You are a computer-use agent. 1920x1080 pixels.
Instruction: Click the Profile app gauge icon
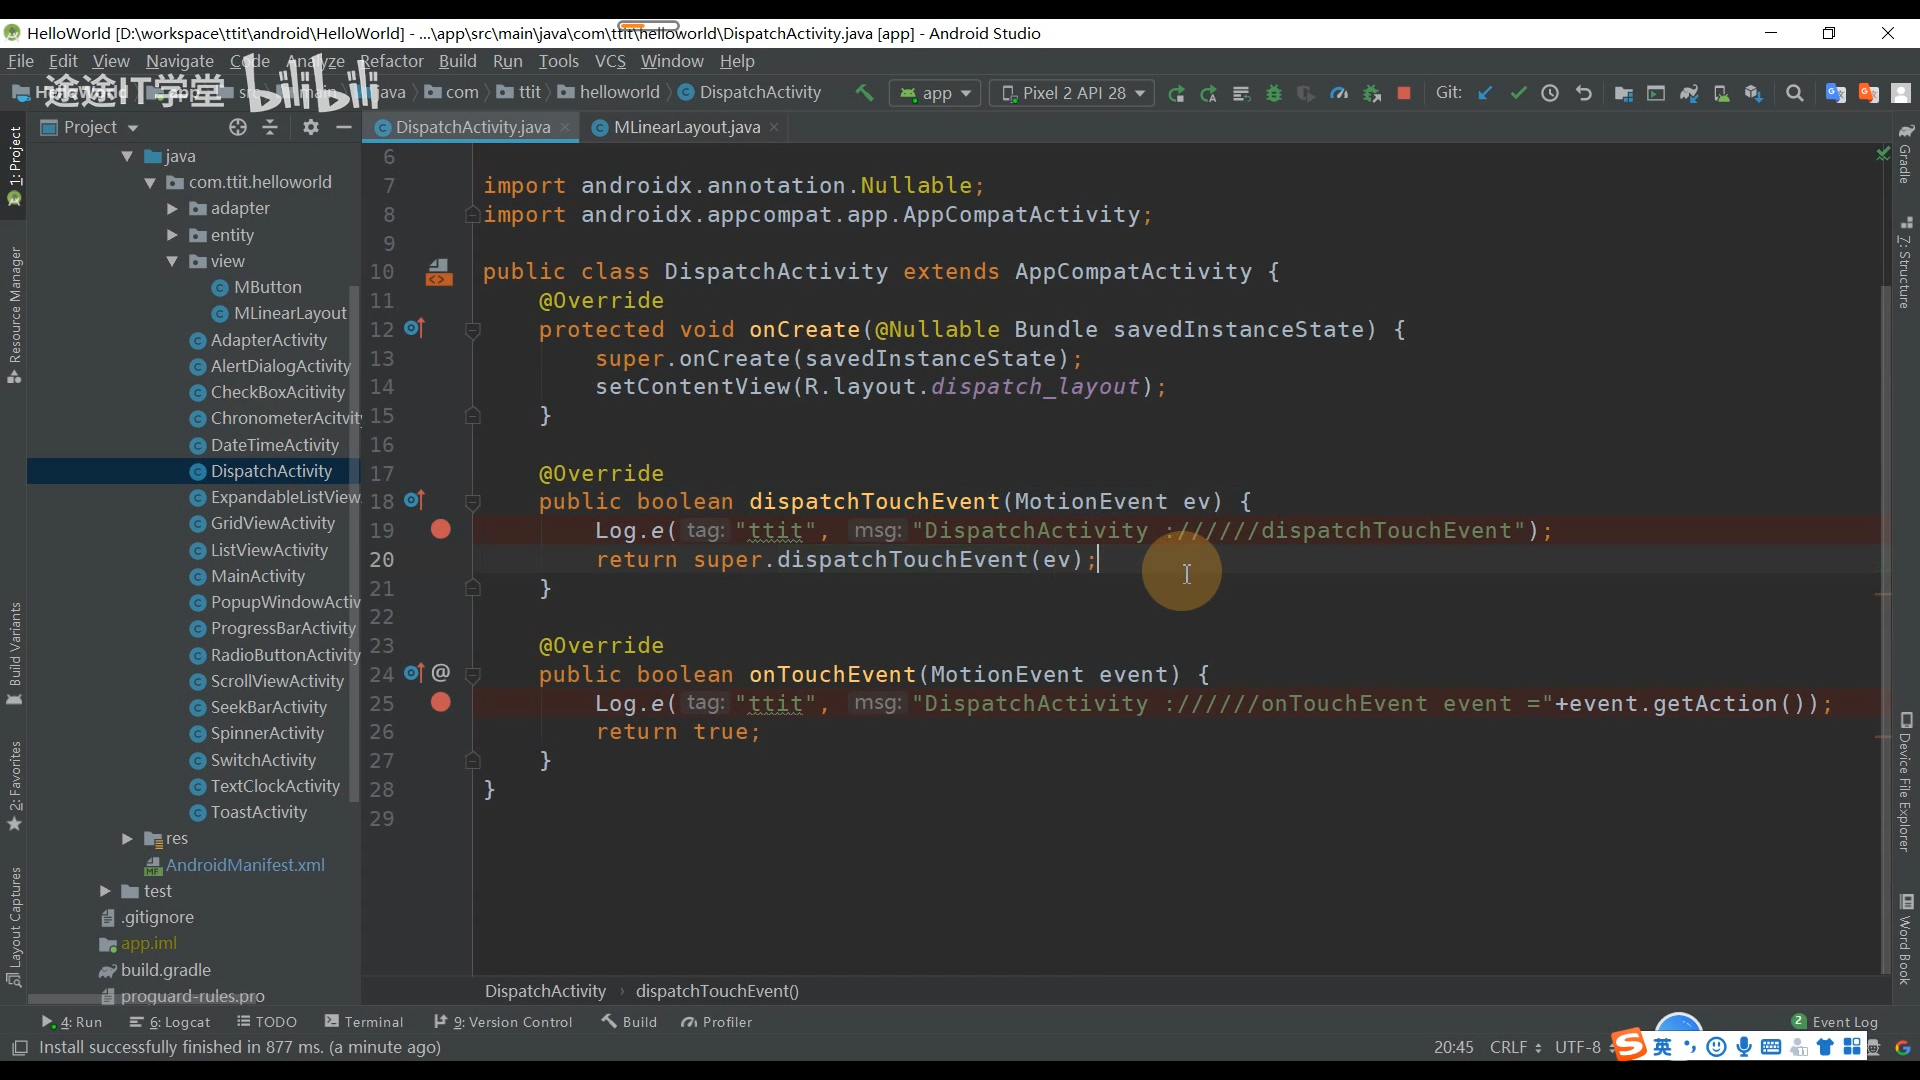tap(1339, 93)
